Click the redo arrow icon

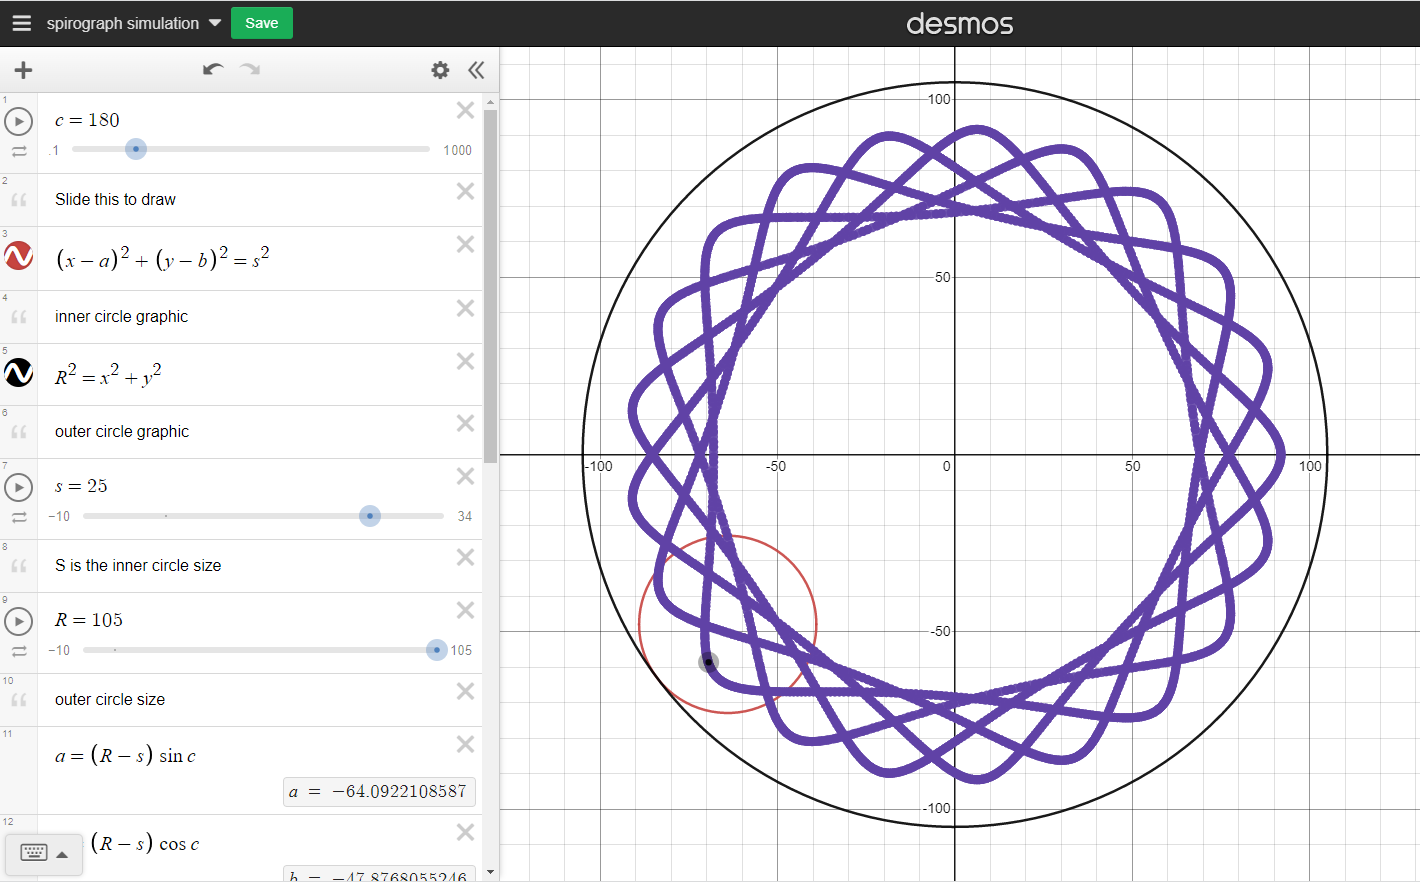[249, 70]
